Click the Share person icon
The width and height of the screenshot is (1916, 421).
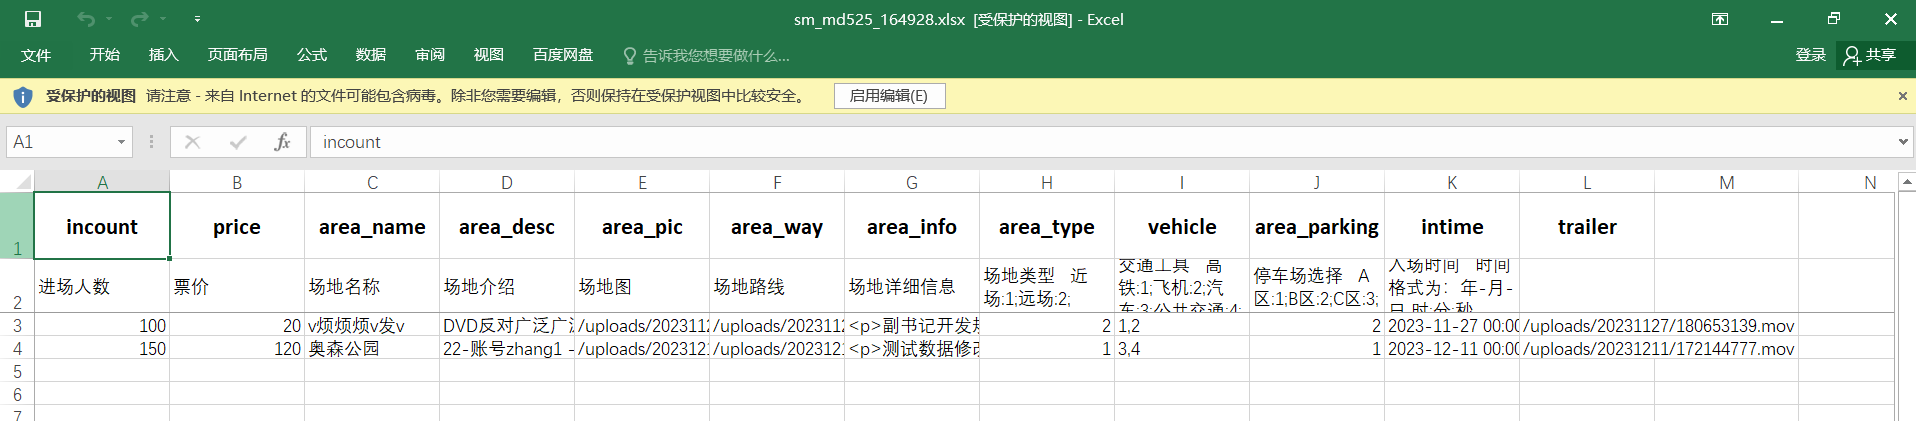pyautogui.click(x=1852, y=55)
